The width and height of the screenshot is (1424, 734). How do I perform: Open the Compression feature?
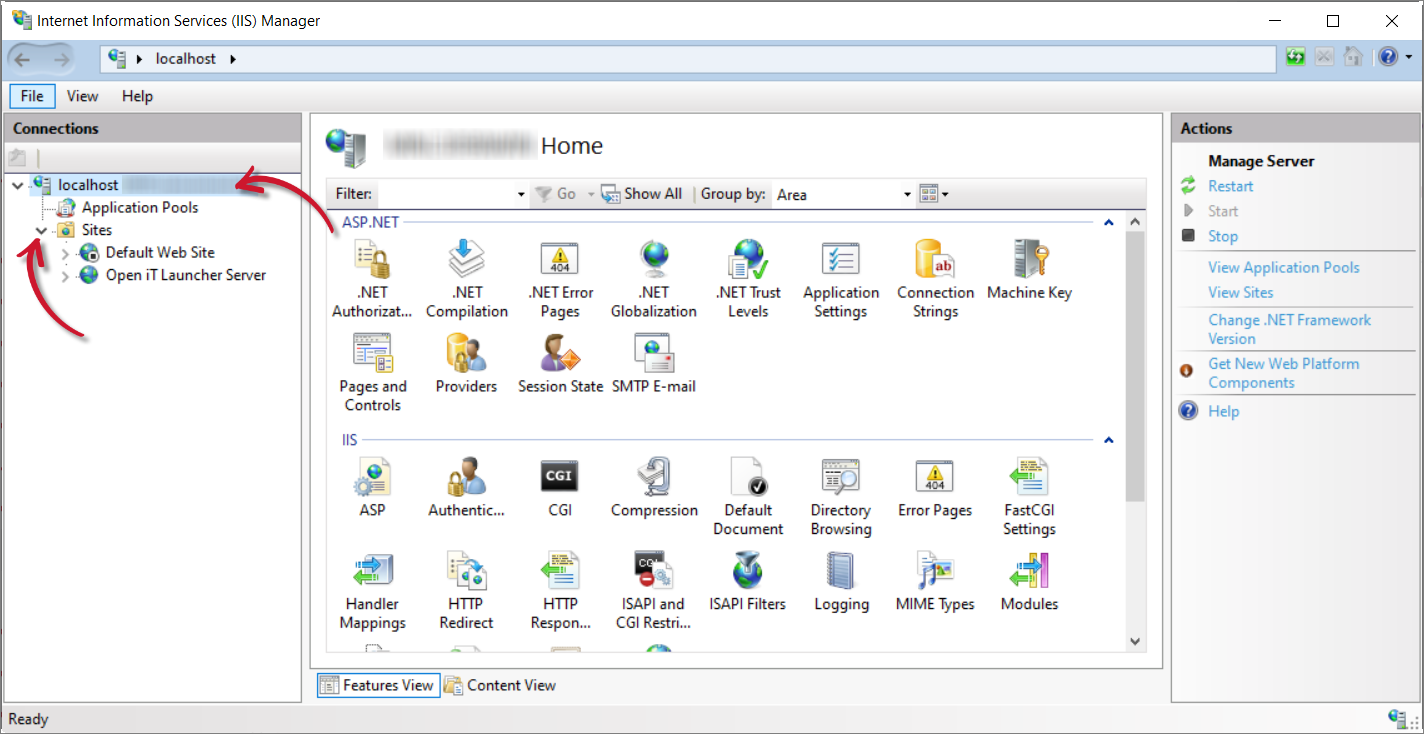coord(654,478)
